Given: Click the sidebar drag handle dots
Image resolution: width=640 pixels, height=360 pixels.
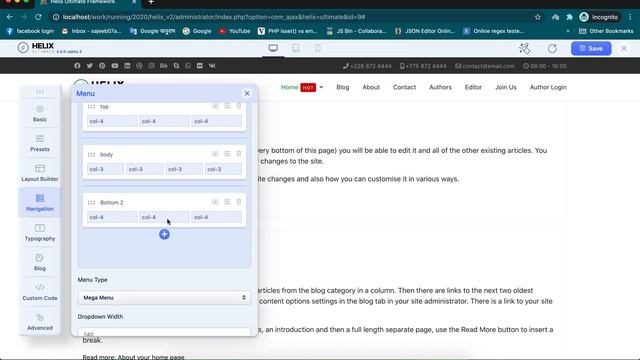Looking at the screenshot, I should [40, 92].
